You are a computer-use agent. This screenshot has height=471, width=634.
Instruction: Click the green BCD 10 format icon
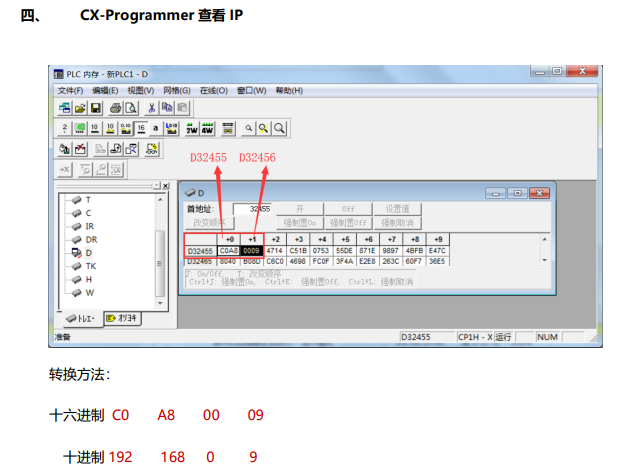[x=80, y=129]
